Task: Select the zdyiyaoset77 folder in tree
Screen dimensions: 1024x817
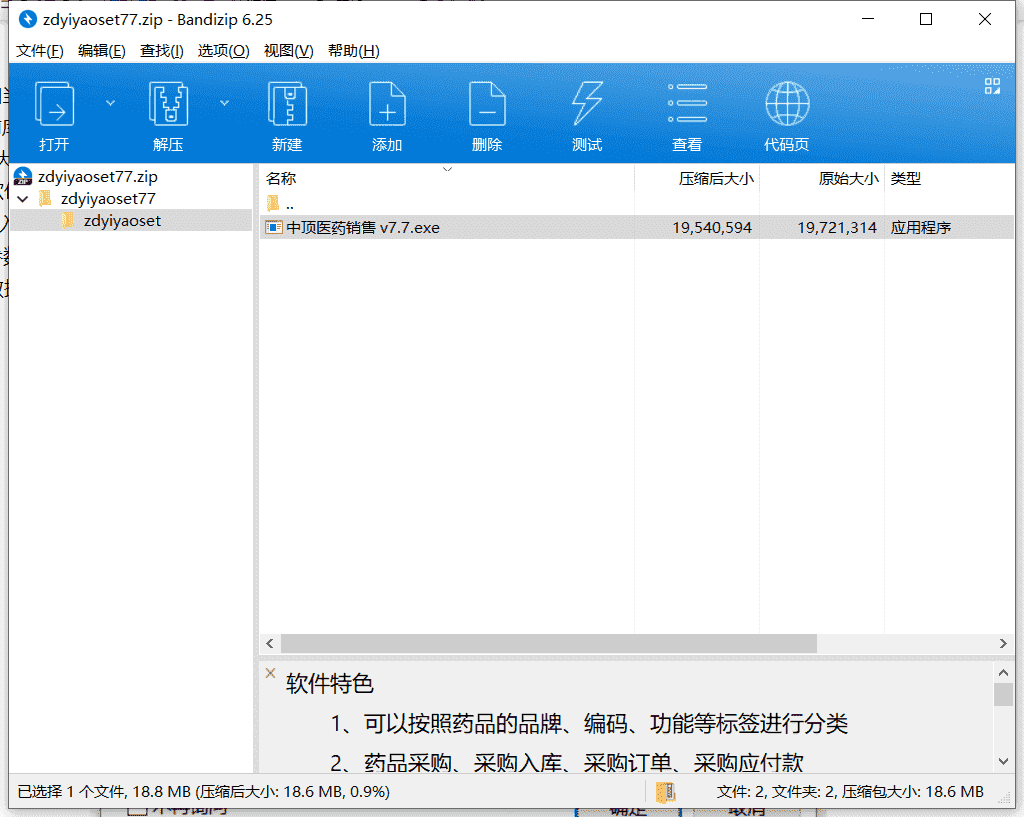Action: click(x=108, y=199)
